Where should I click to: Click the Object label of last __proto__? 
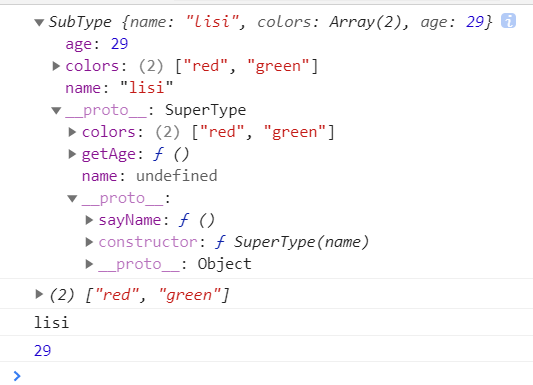(224, 264)
